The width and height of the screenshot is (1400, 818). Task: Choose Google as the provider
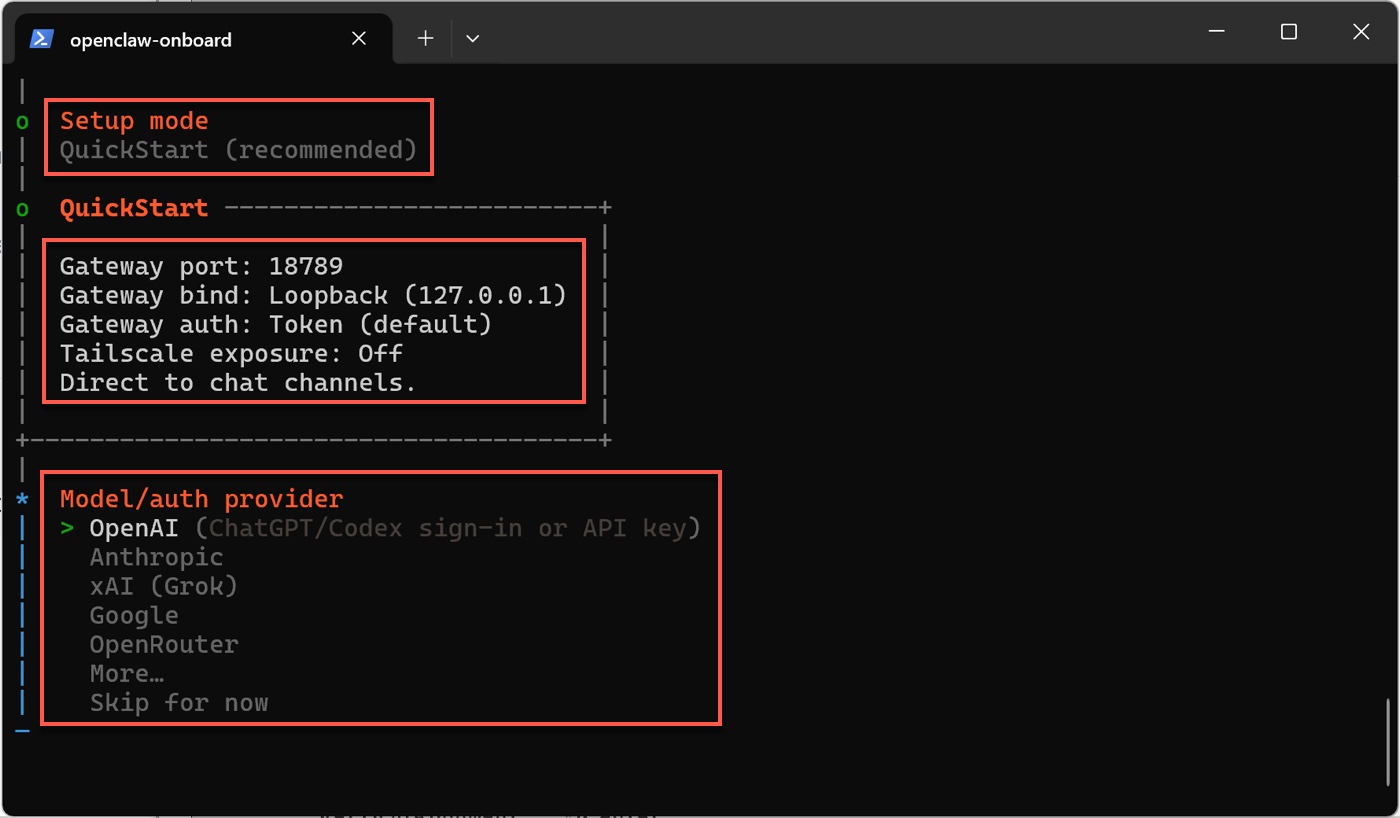[x=134, y=615]
